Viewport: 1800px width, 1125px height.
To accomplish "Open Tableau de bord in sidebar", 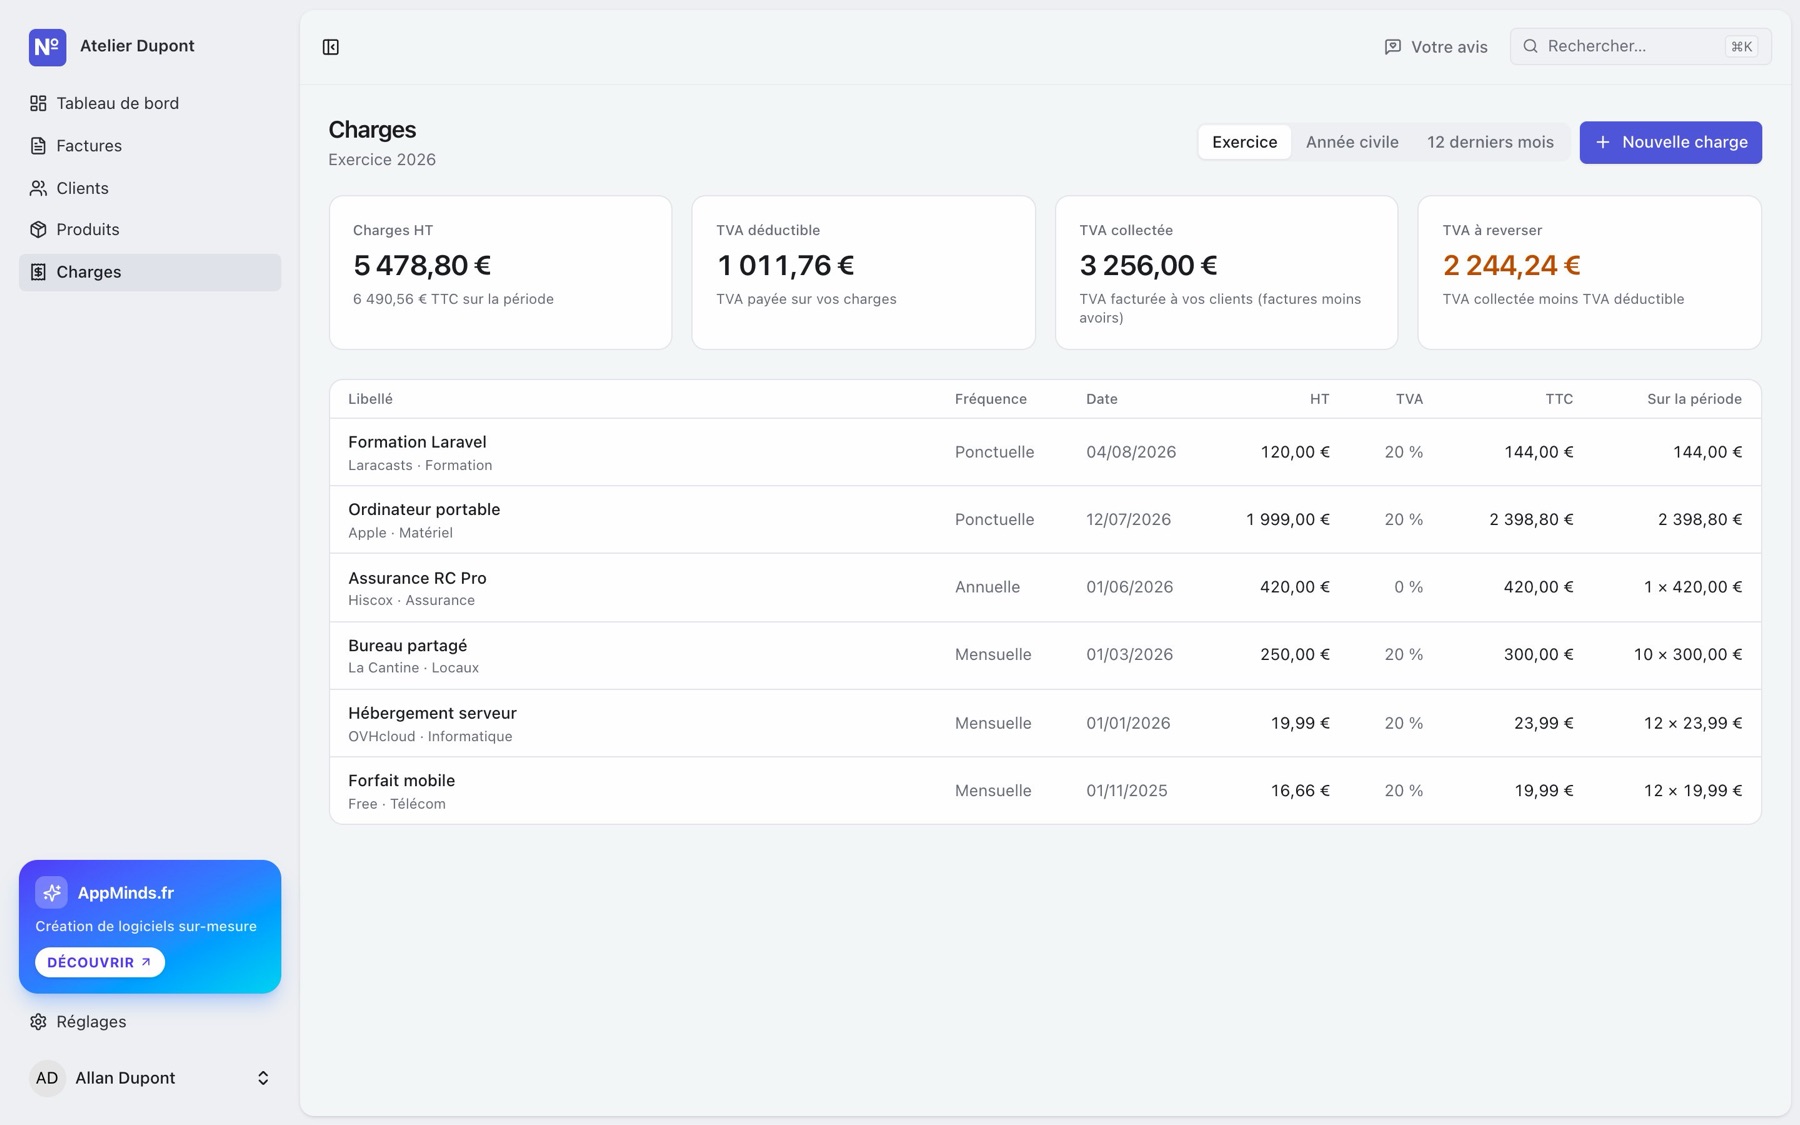I will pyautogui.click(x=150, y=103).
